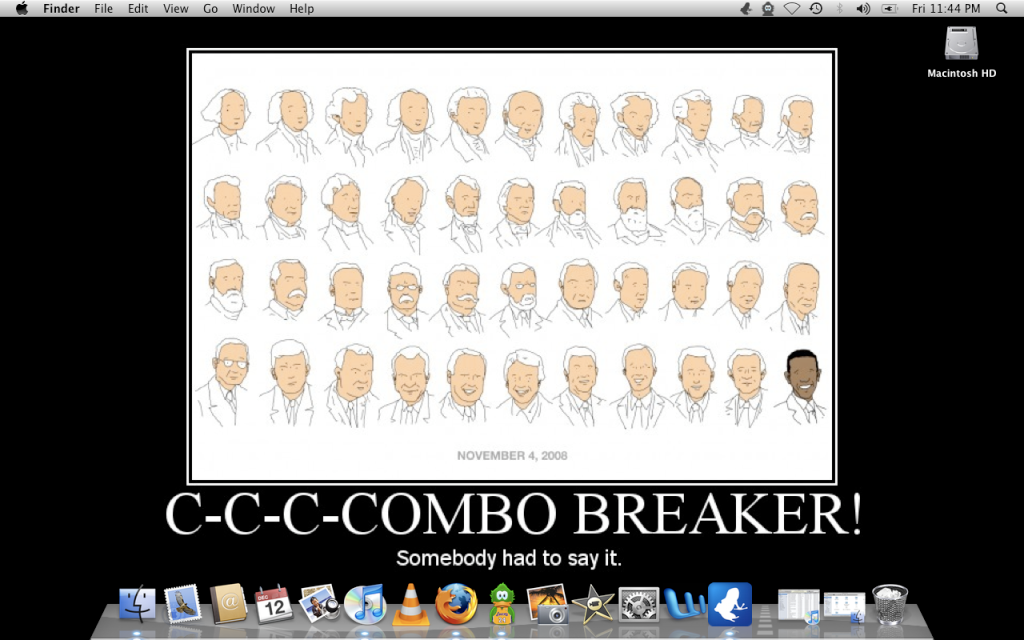Launch Mail from the Dock
Viewport: 1024px width, 640px height.
tap(183, 604)
